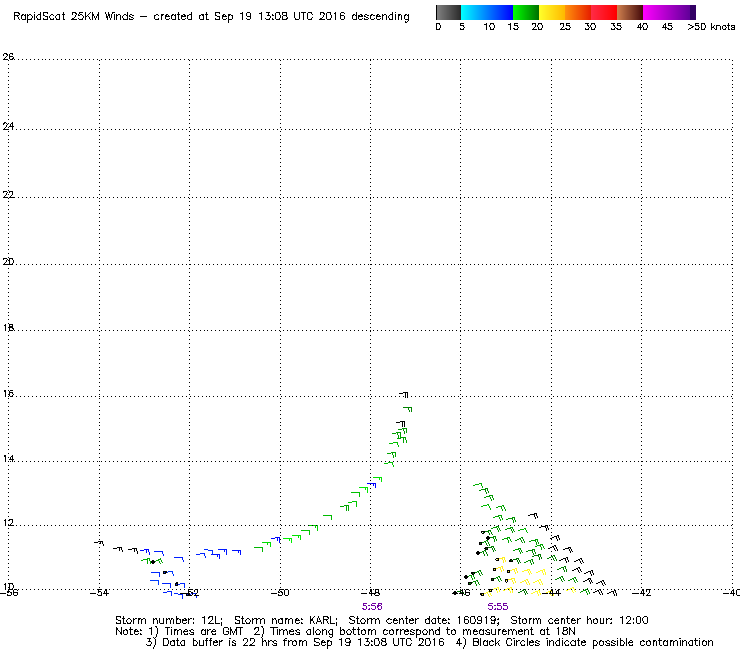Image resolution: width=740 pixels, height=650 pixels.
Task: Click the red 30-35 knots legend color
Action: pos(604,12)
